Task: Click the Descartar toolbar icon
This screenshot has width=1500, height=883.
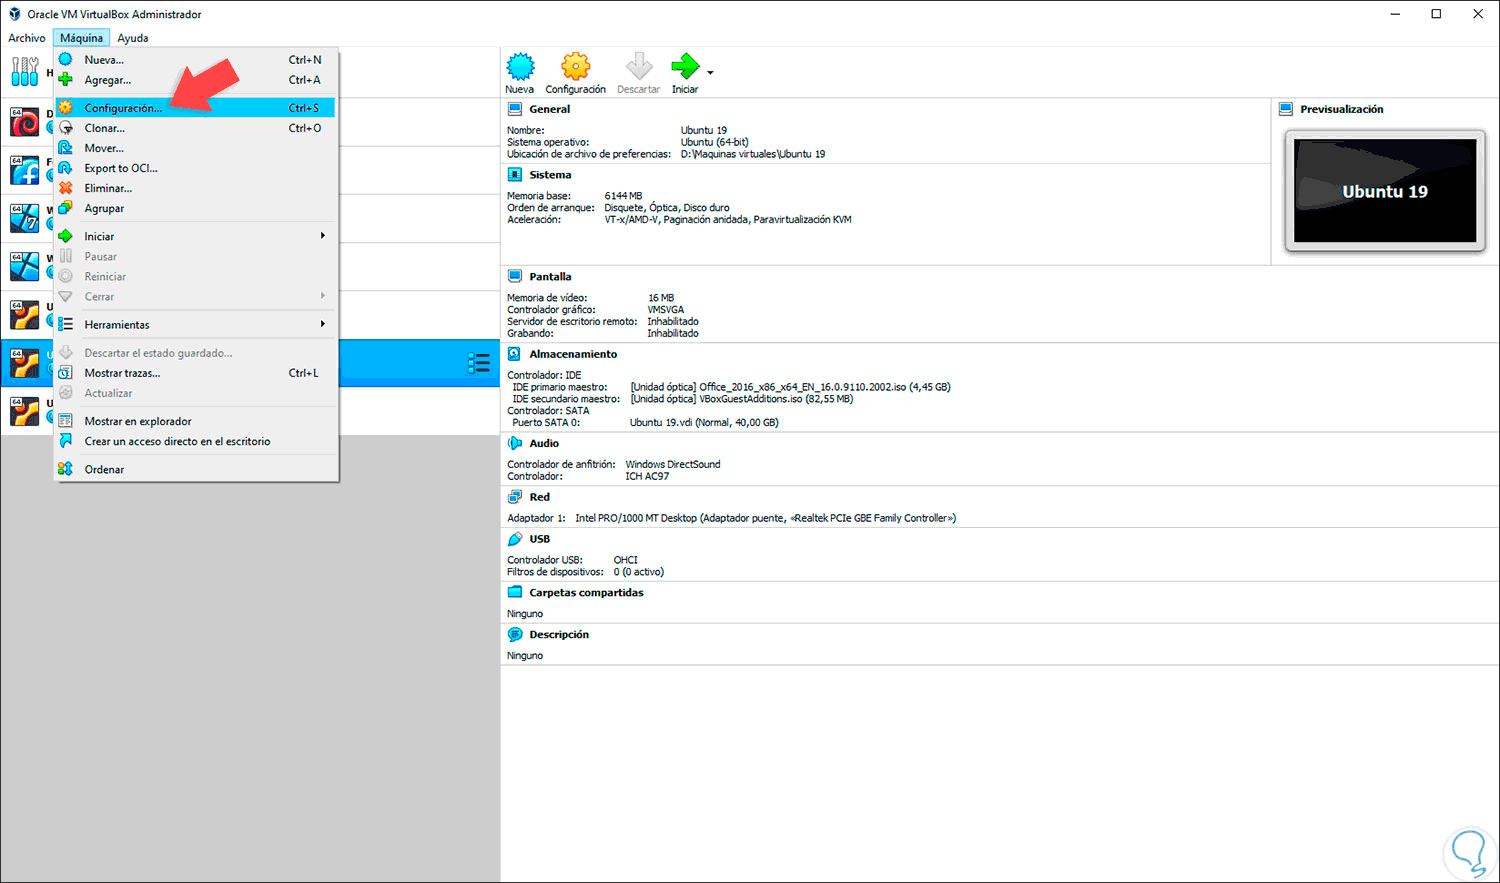Action: tap(638, 67)
